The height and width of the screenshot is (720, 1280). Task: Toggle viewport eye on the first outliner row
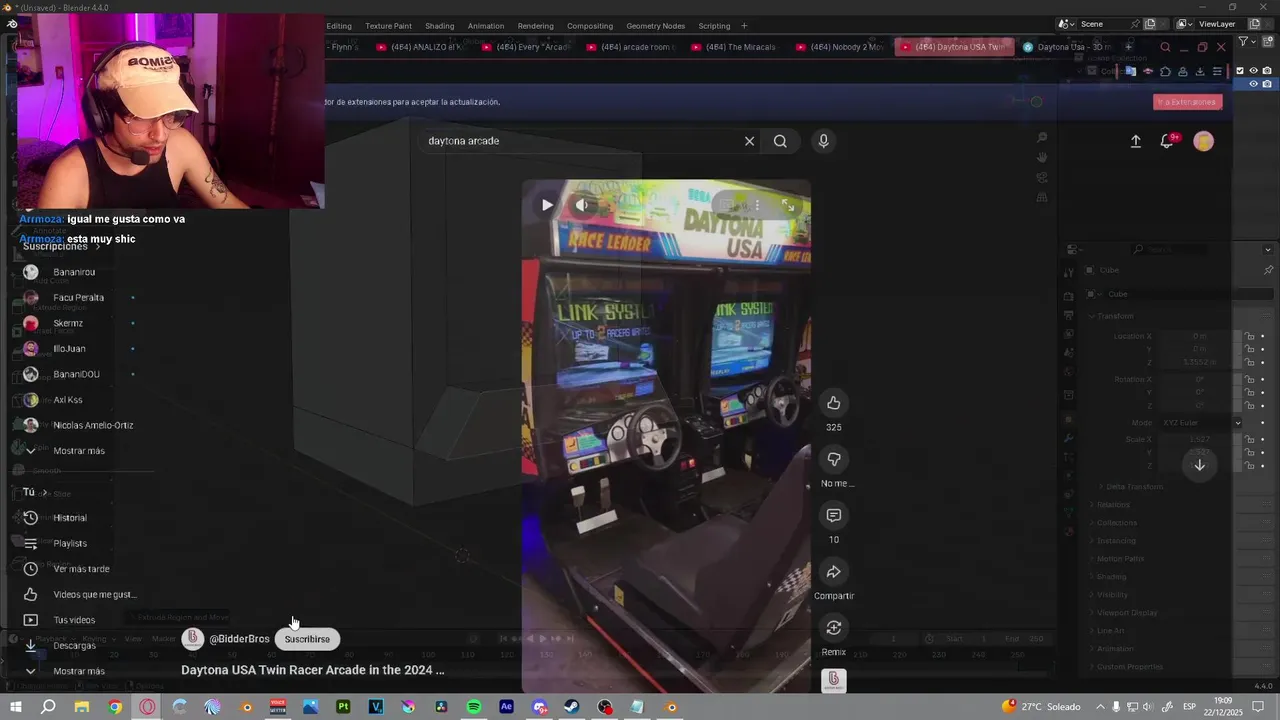(x=1253, y=71)
